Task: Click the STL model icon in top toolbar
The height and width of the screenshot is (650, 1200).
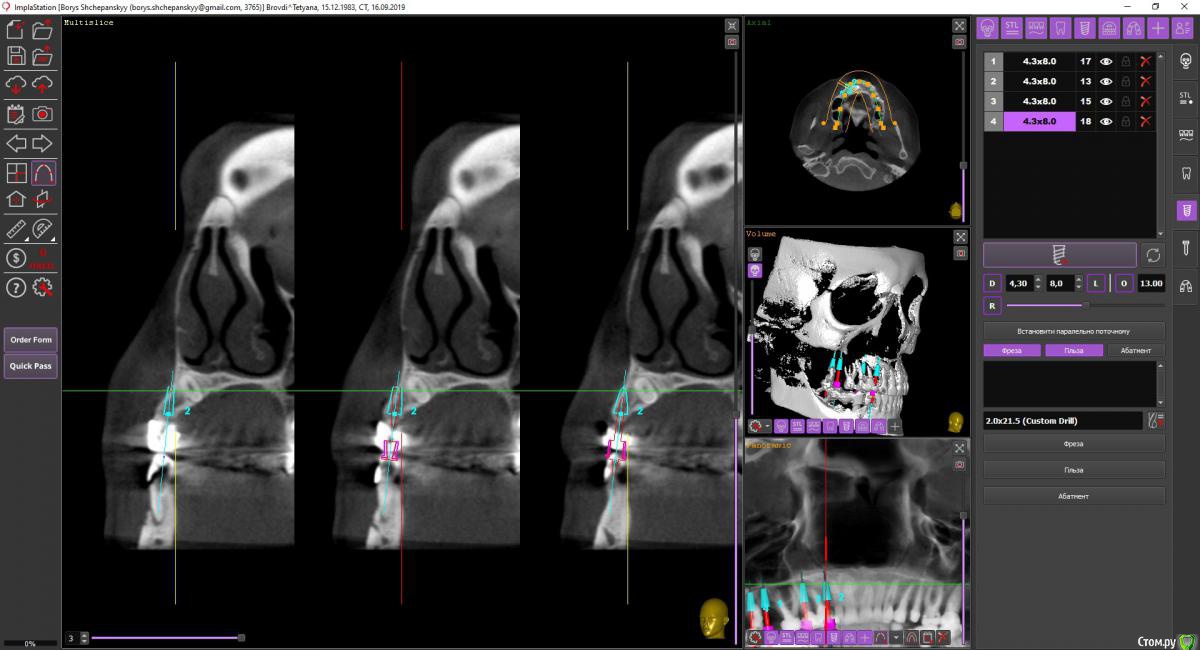Action: pos(1012,27)
